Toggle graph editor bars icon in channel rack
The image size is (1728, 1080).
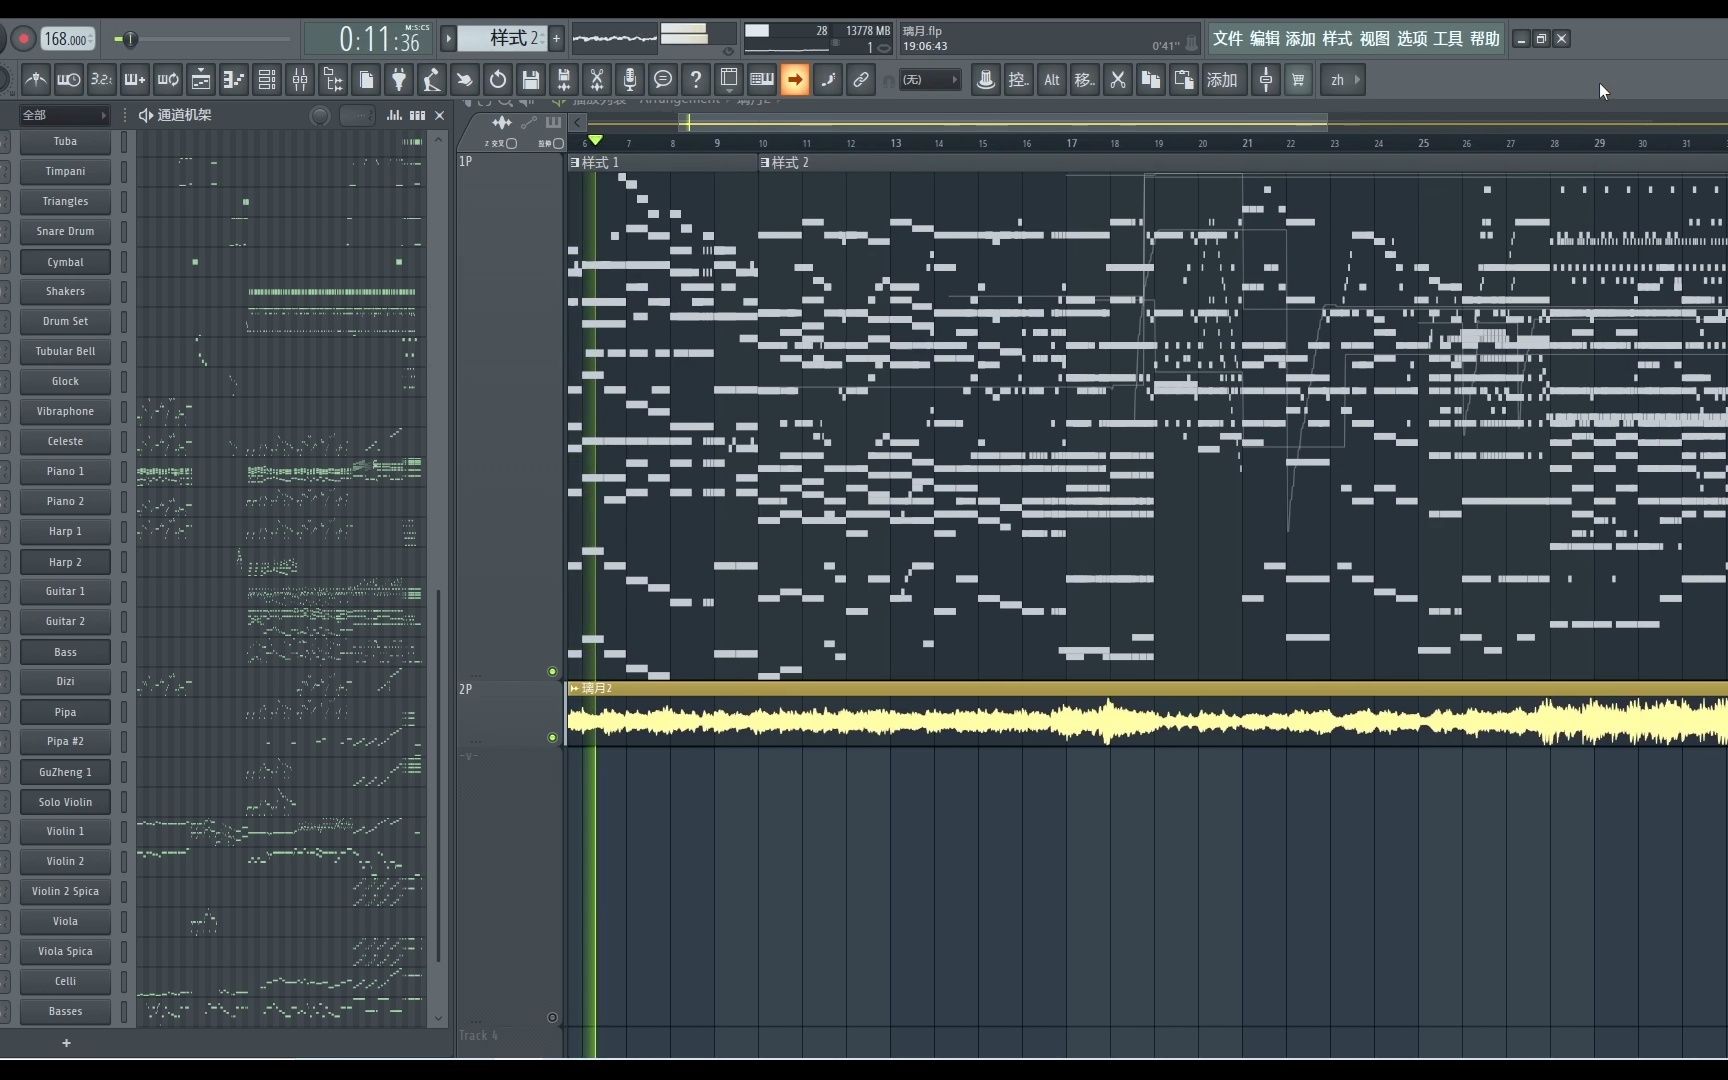395,115
